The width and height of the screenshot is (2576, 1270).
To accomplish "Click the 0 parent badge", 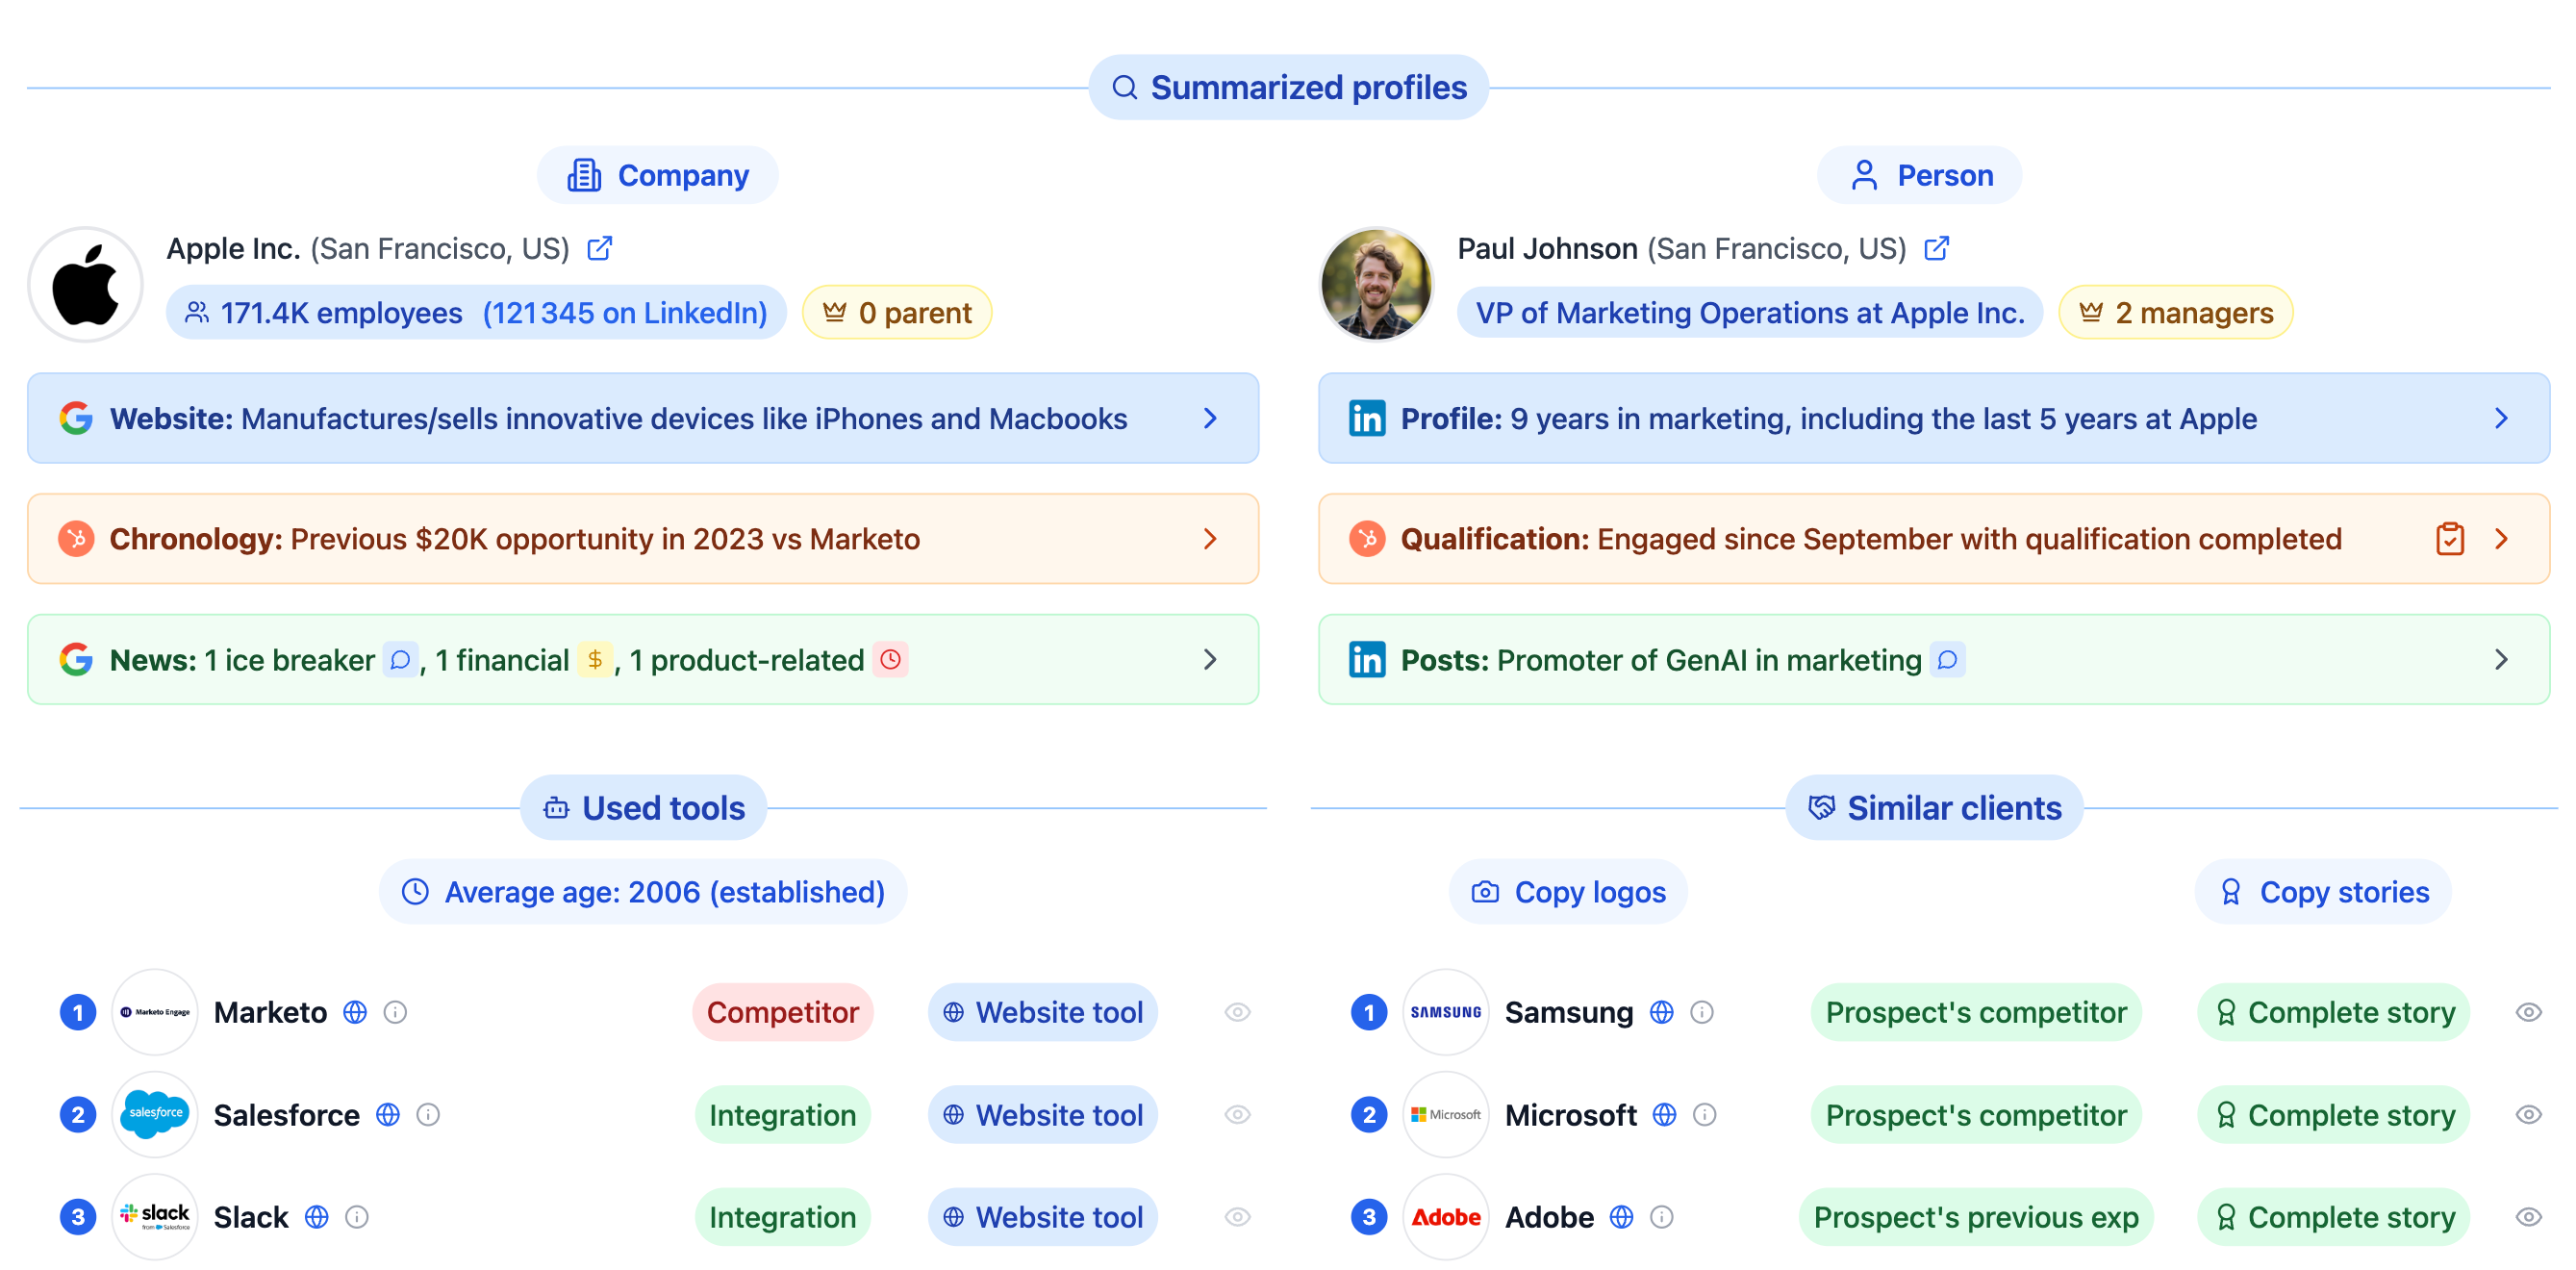I will coord(897,313).
